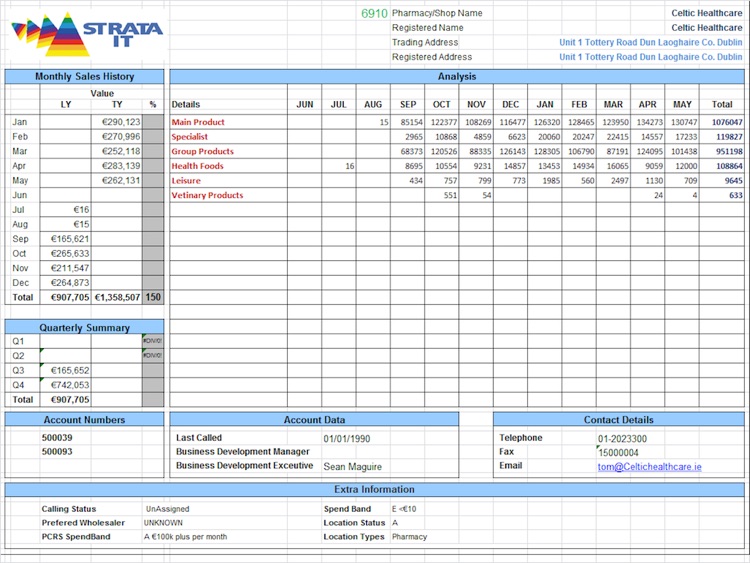Click the TY total €1,358,507 cell
Screen dimensions: 750x563
click(116, 297)
